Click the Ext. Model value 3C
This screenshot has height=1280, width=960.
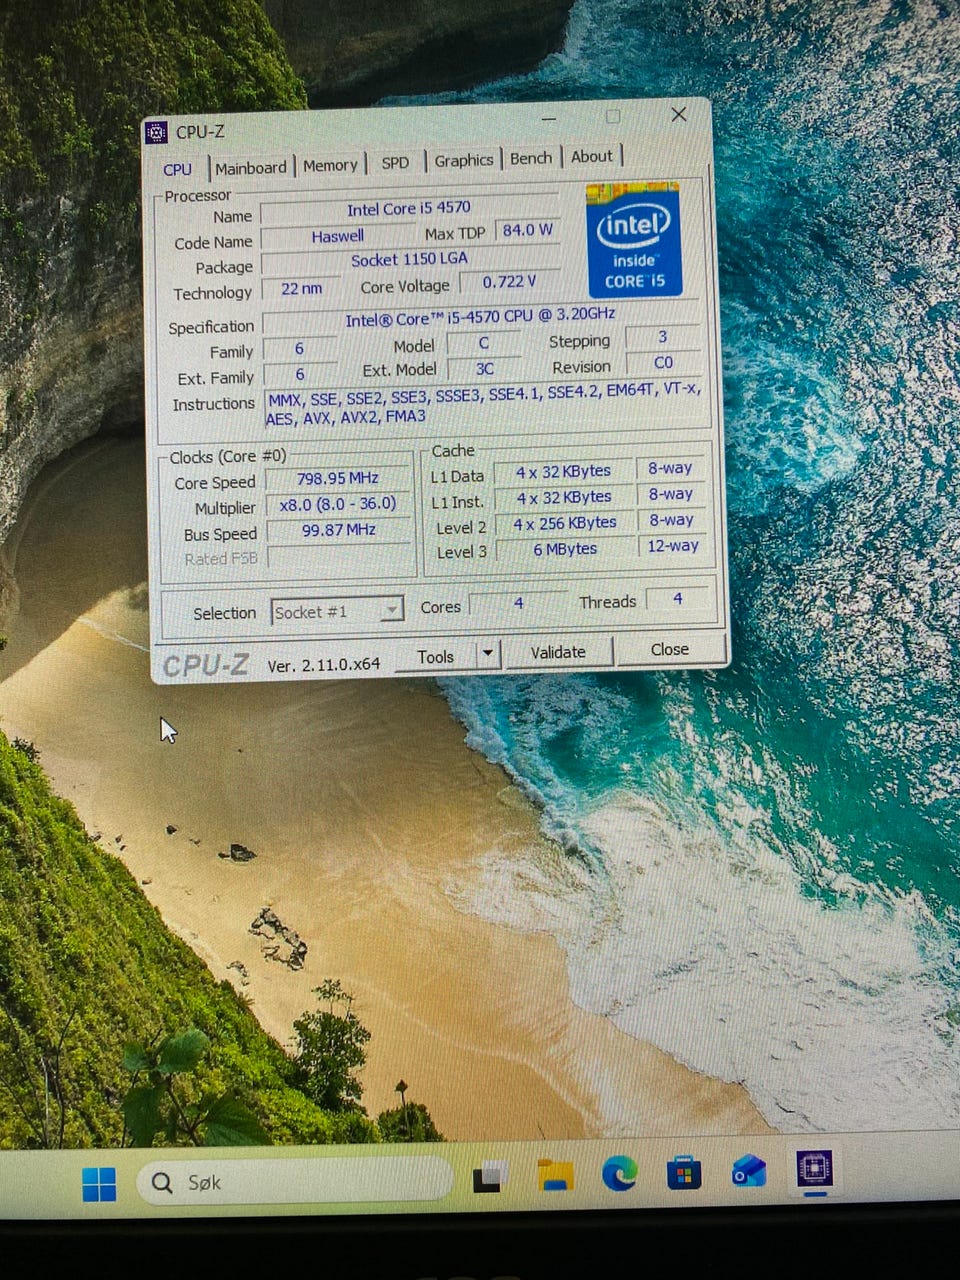pyautogui.click(x=485, y=369)
